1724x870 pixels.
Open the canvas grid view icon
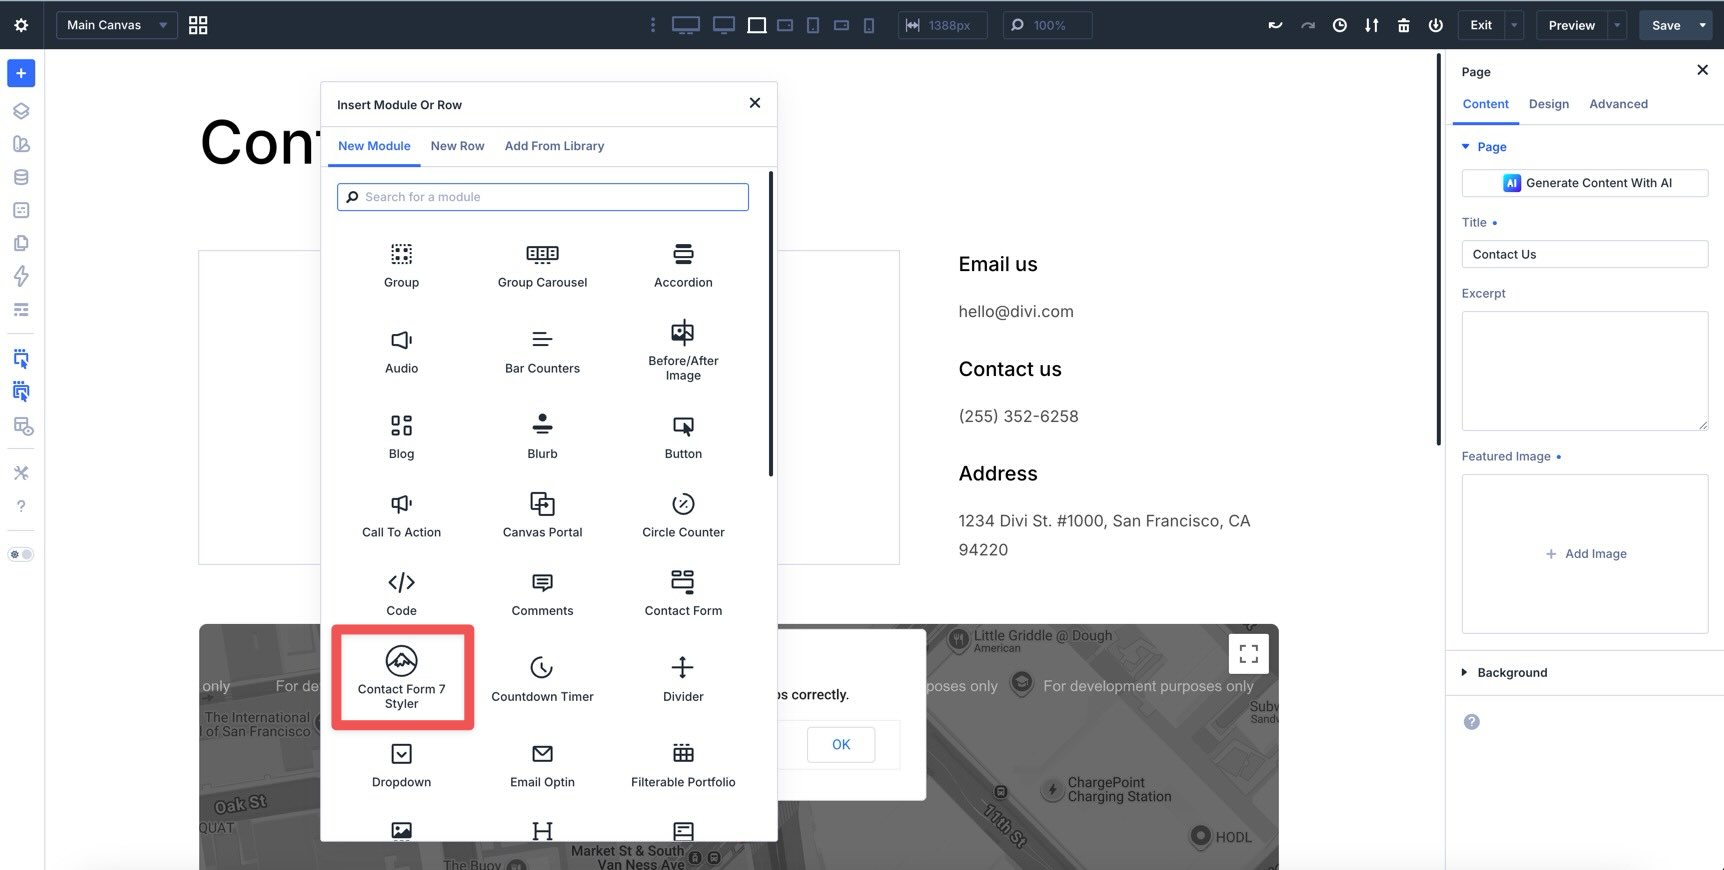pos(198,25)
